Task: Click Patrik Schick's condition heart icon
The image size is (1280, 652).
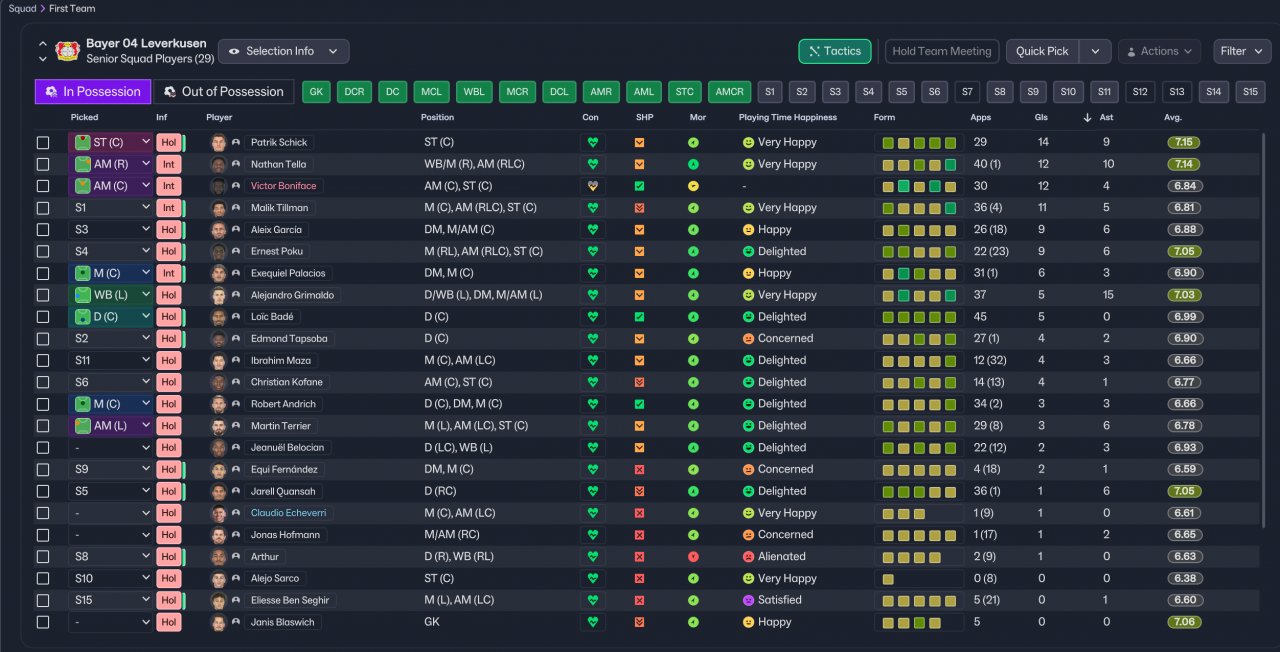Action: point(592,143)
